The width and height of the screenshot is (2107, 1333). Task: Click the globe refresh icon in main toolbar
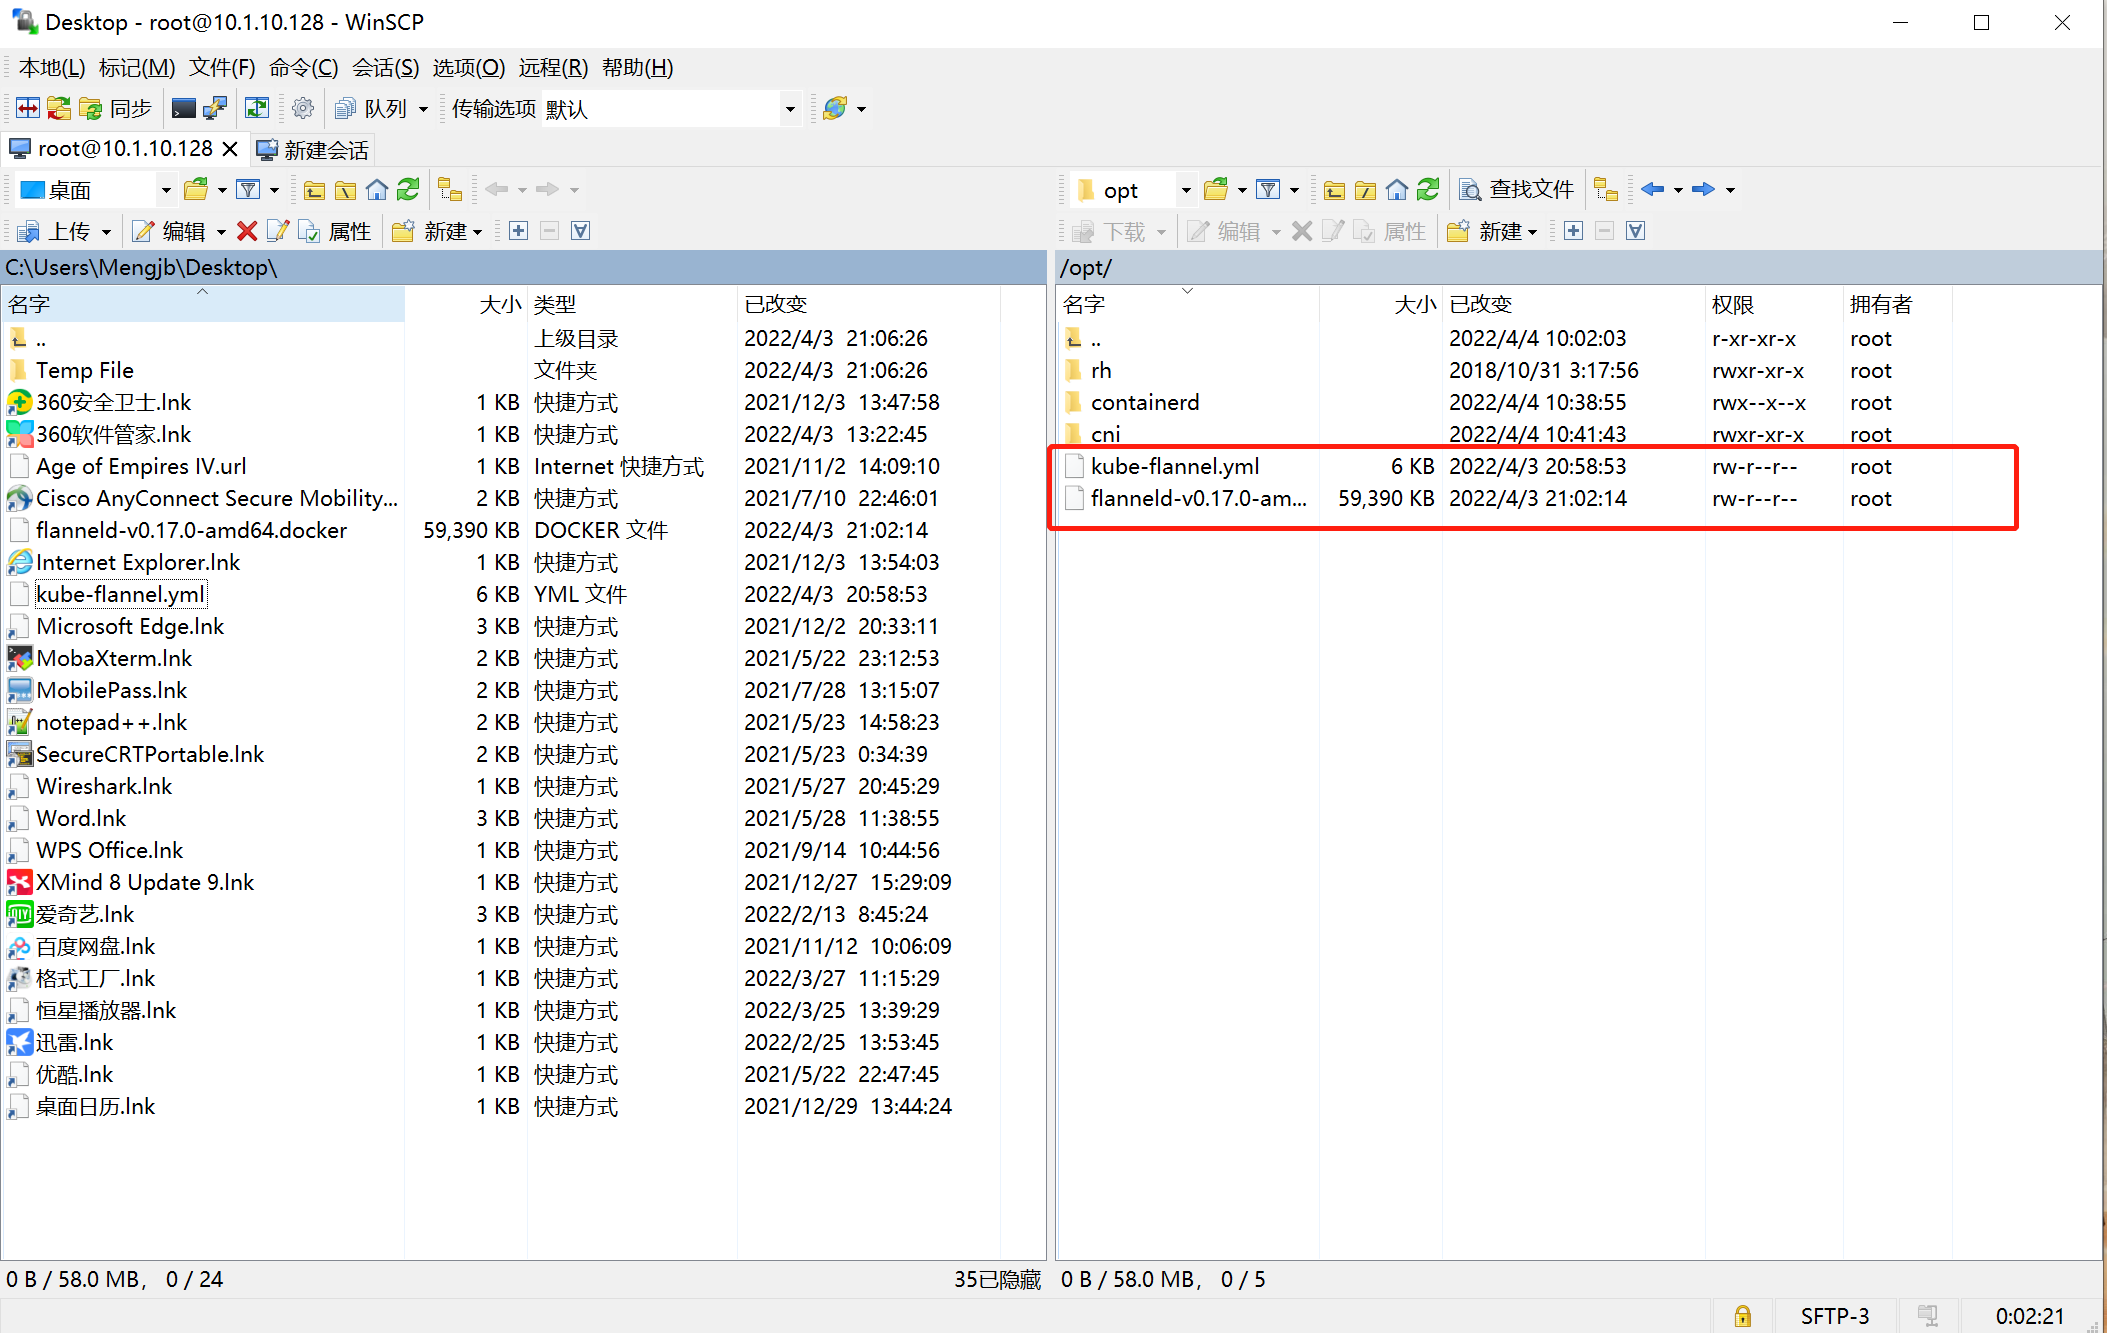point(835,108)
